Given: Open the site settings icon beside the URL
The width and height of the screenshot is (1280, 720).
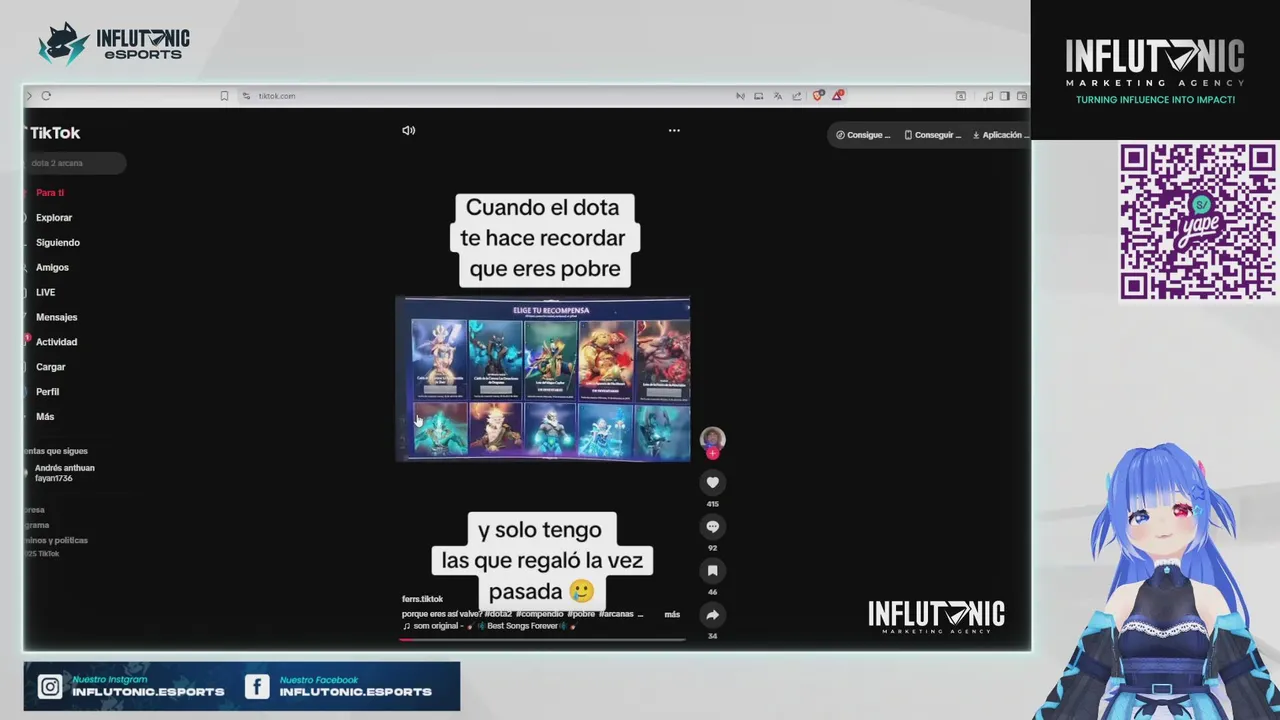Looking at the screenshot, I should tap(246, 96).
